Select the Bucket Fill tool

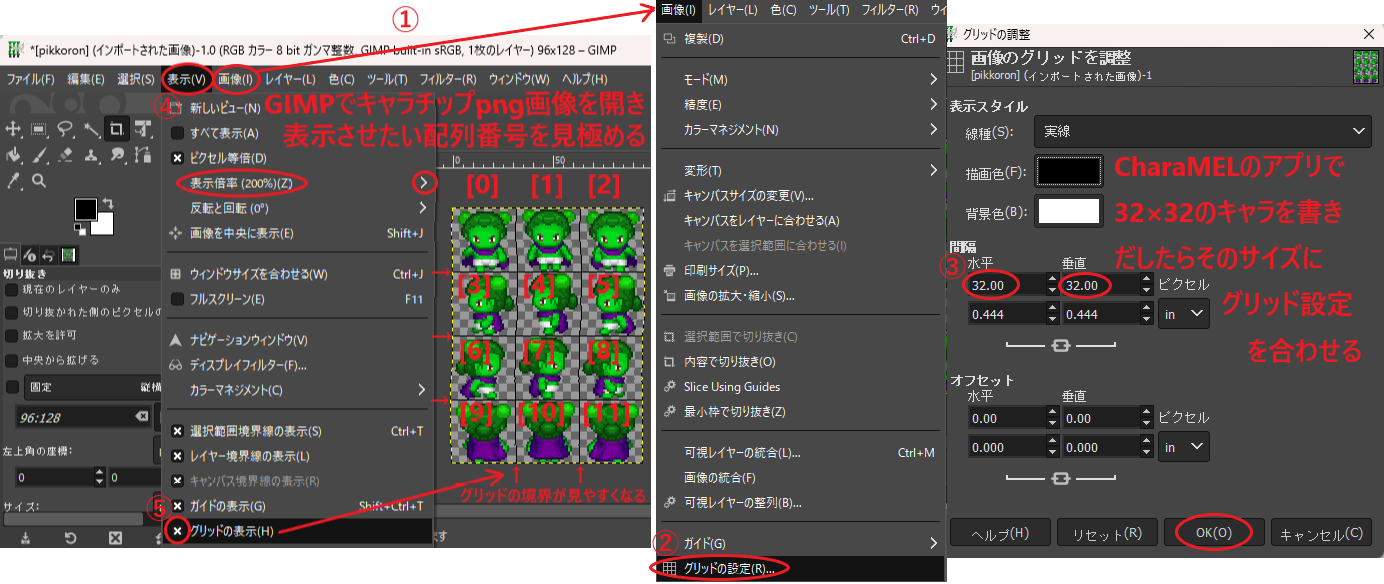point(13,155)
